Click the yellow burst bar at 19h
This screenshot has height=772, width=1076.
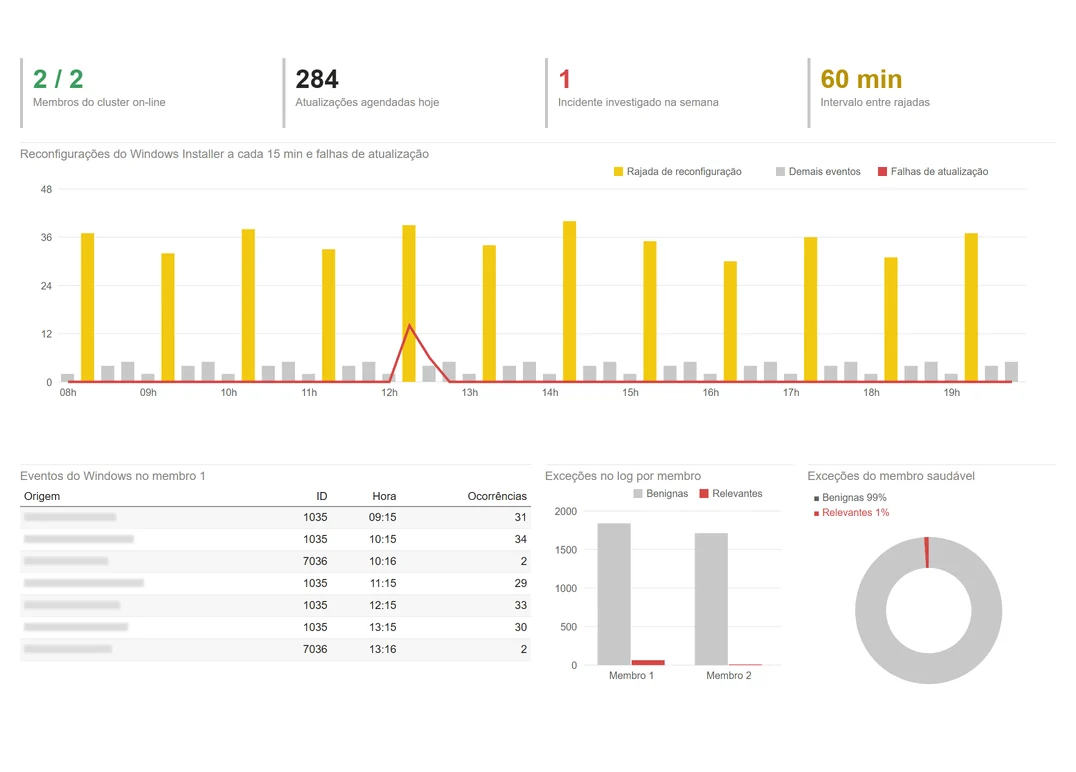tap(971, 307)
